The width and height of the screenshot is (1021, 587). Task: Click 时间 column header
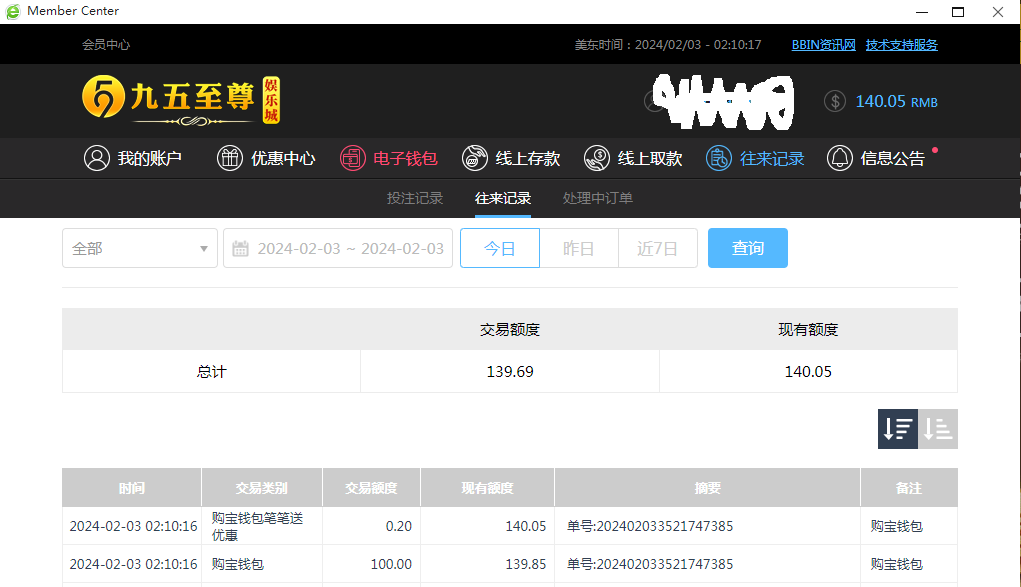tap(132, 488)
